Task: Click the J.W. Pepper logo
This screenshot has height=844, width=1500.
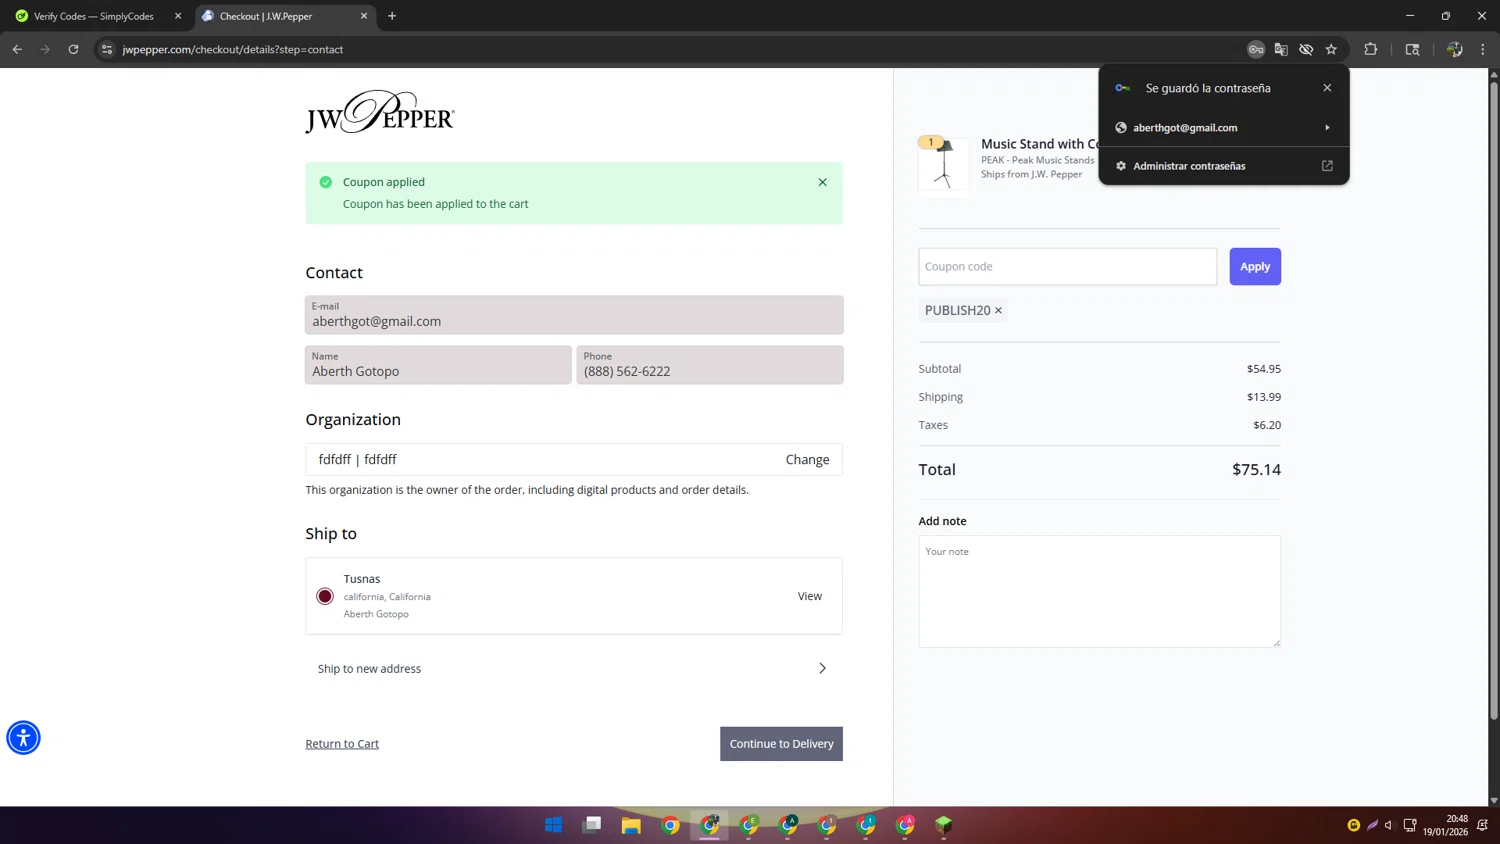Action: (380, 111)
